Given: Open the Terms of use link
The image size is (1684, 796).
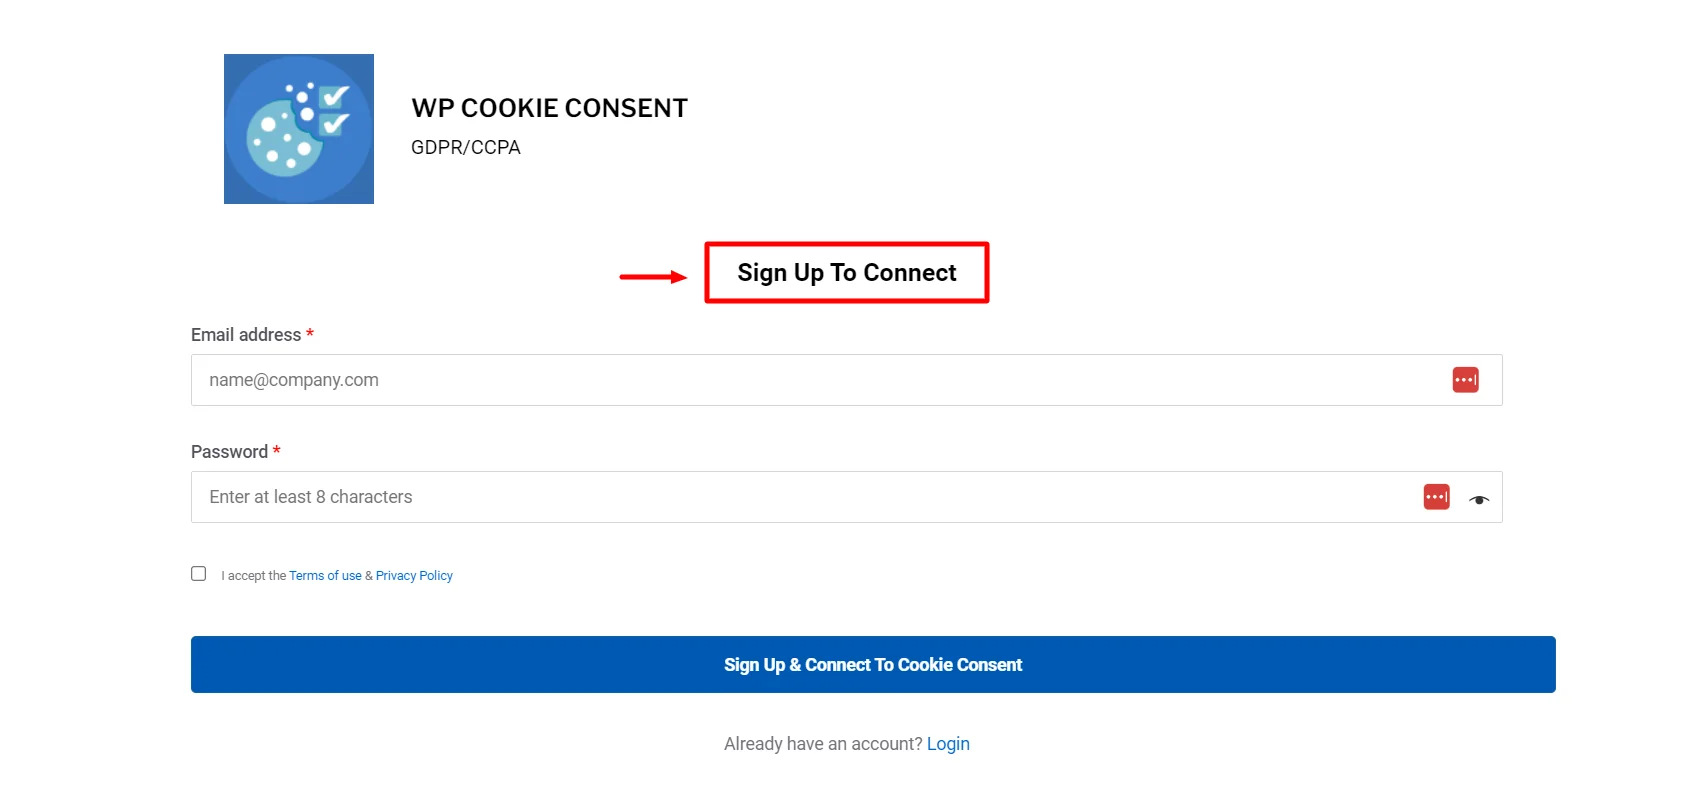Looking at the screenshot, I should 324,575.
